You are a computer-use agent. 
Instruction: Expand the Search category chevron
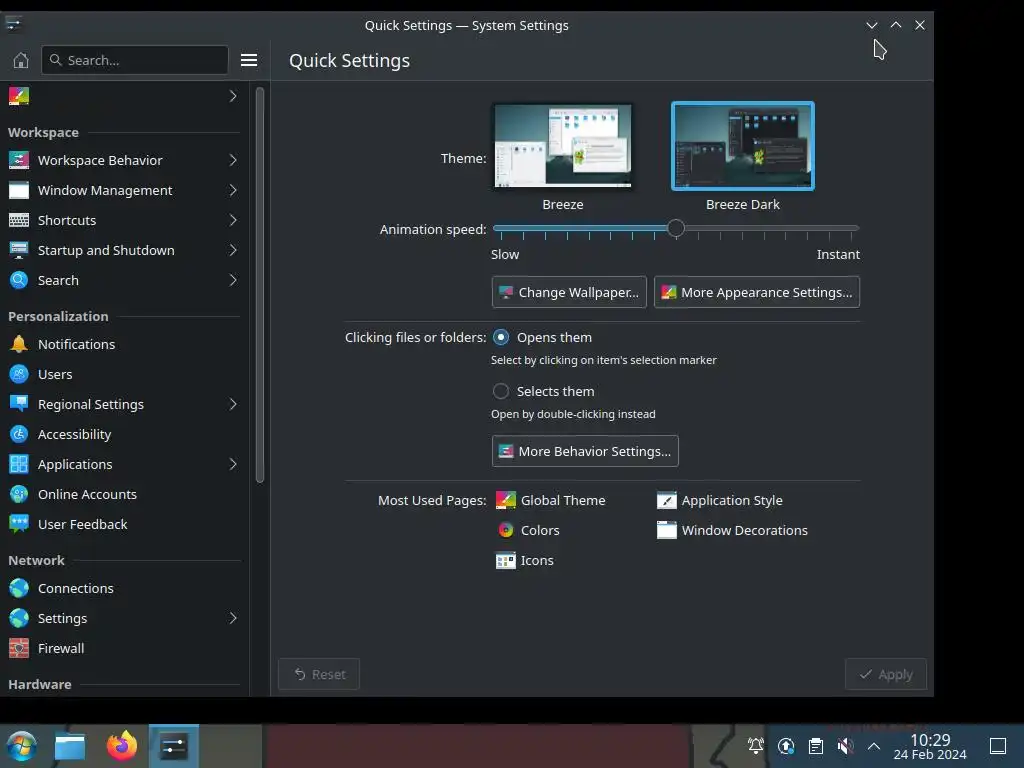[233, 280]
